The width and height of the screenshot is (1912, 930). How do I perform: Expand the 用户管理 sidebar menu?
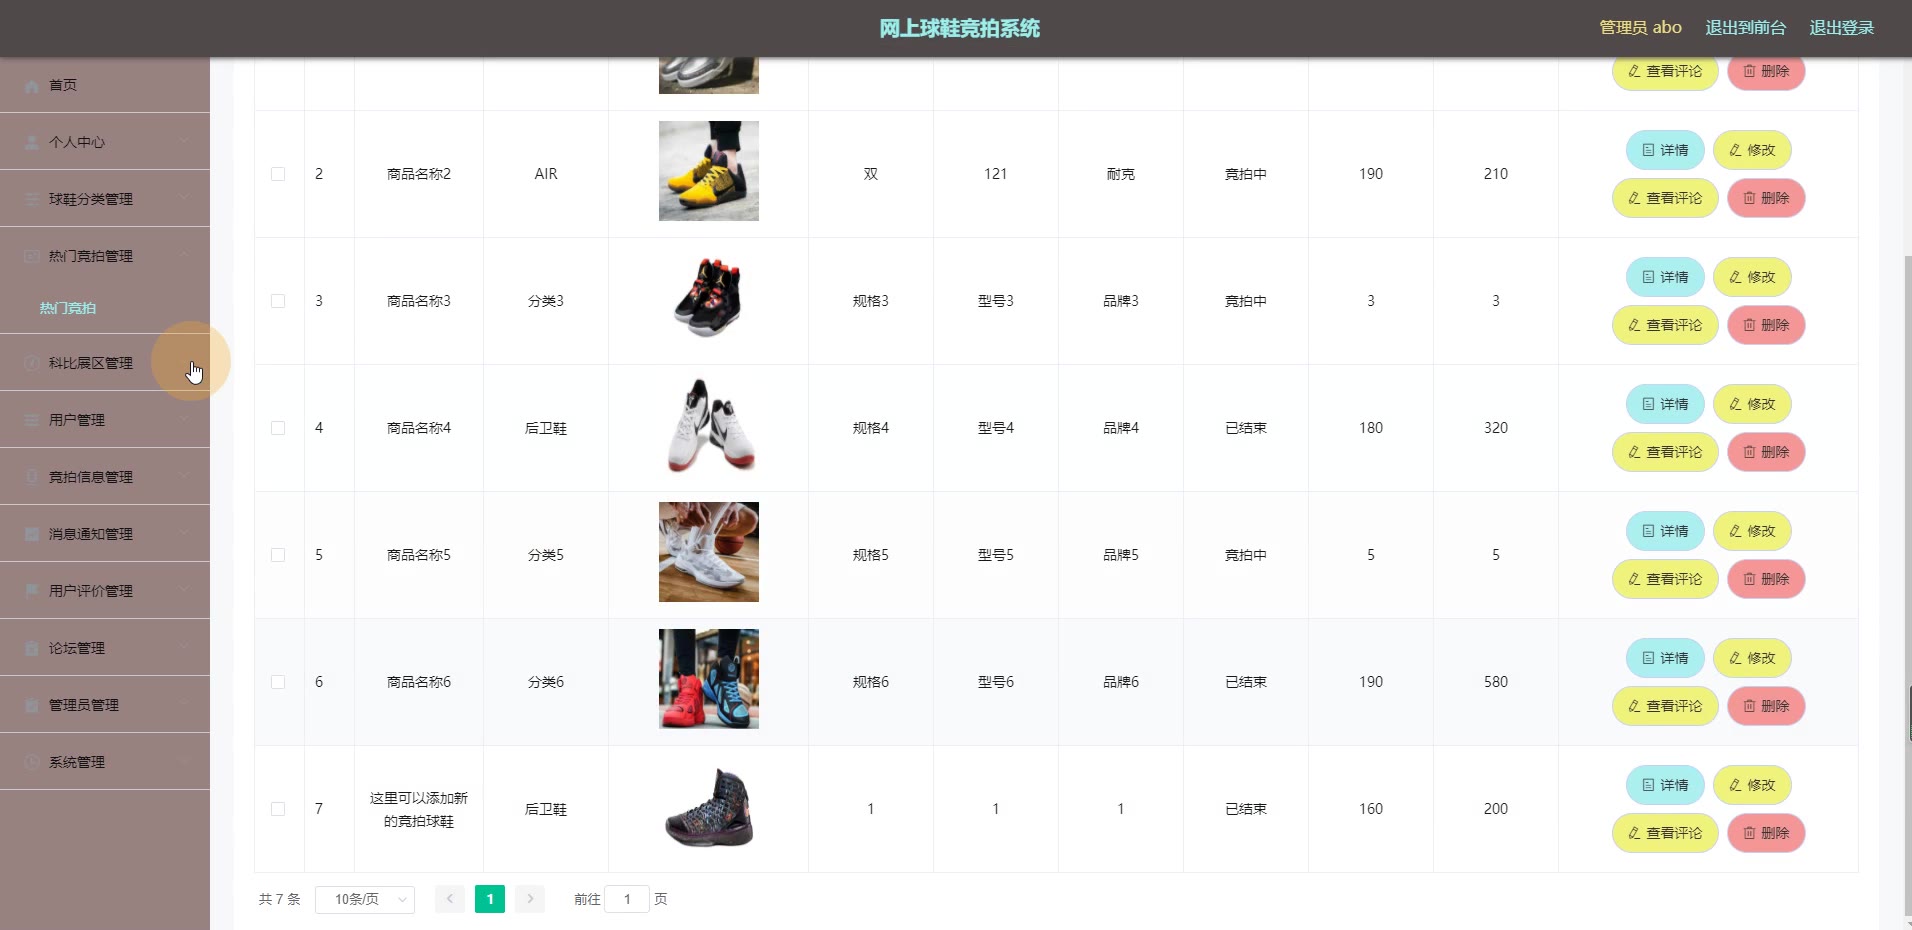[105, 420]
